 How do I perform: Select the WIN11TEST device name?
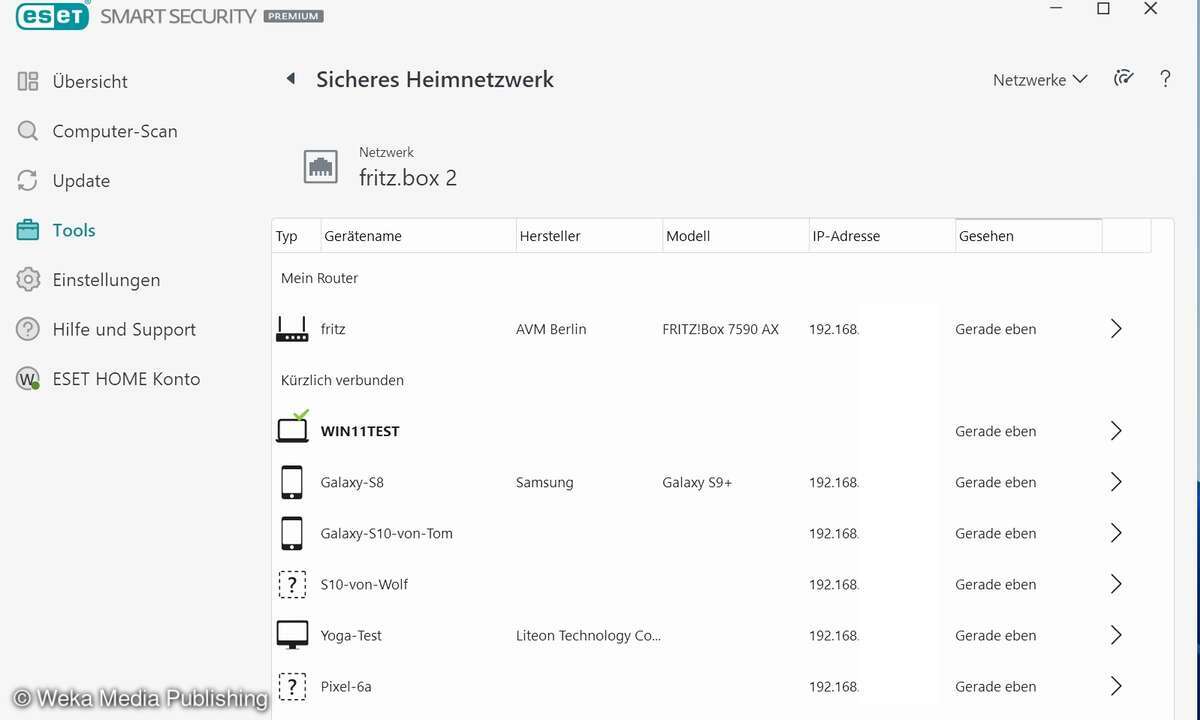[x=360, y=431]
